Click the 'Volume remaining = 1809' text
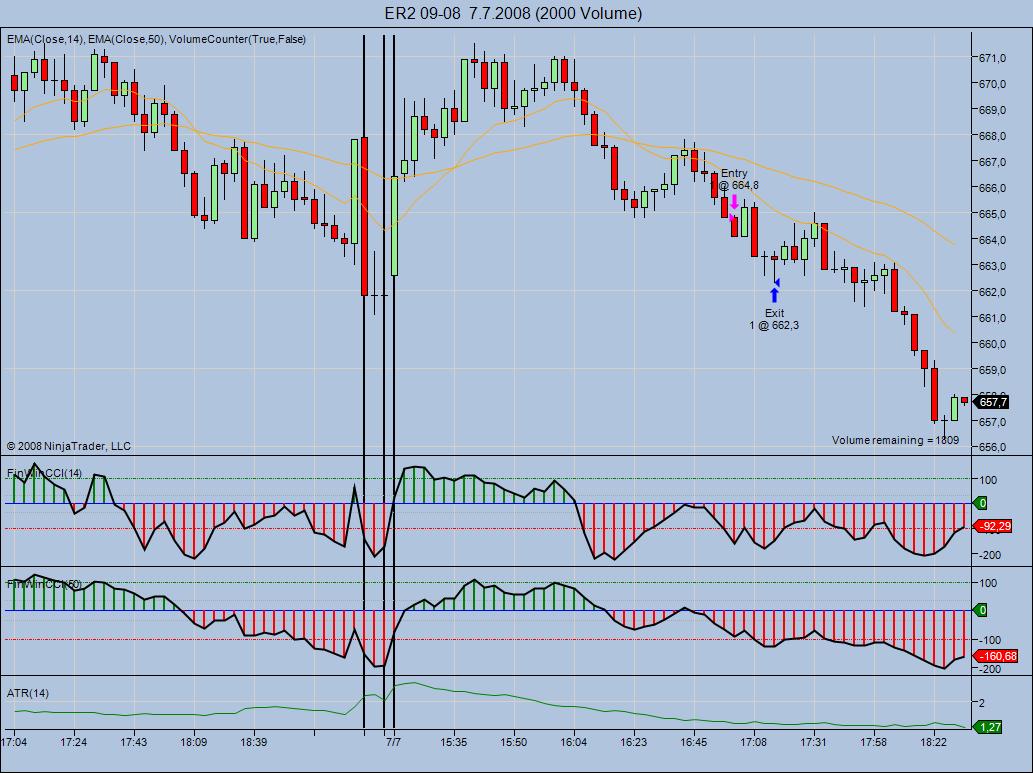Viewport: 1033px width, 773px height. [x=895, y=440]
